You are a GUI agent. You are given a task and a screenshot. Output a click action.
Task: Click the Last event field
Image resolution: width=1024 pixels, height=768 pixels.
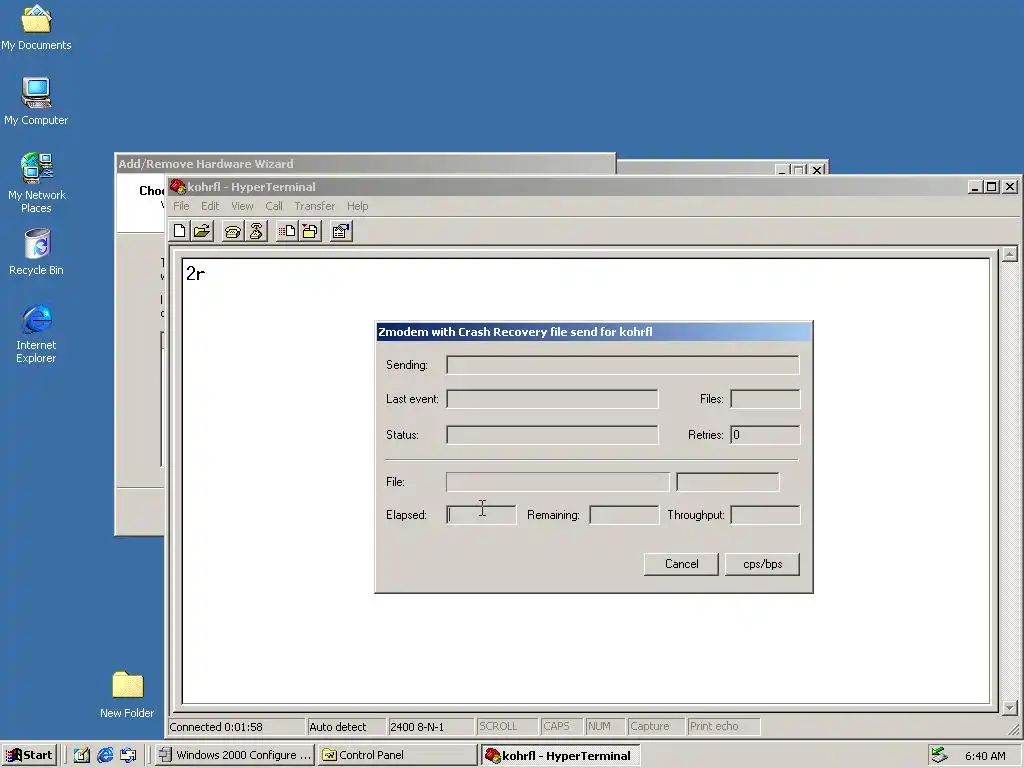552,399
